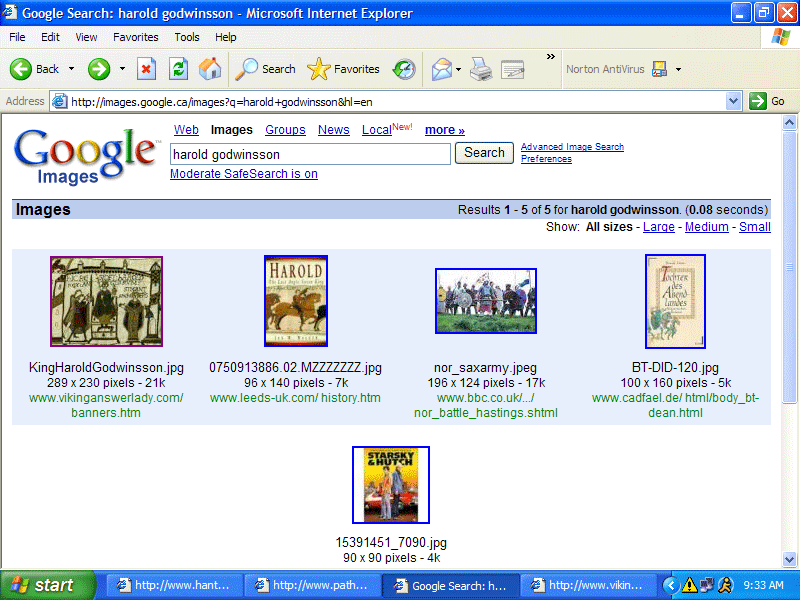Click the Google Search button
The image size is (800, 600).
click(484, 153)
